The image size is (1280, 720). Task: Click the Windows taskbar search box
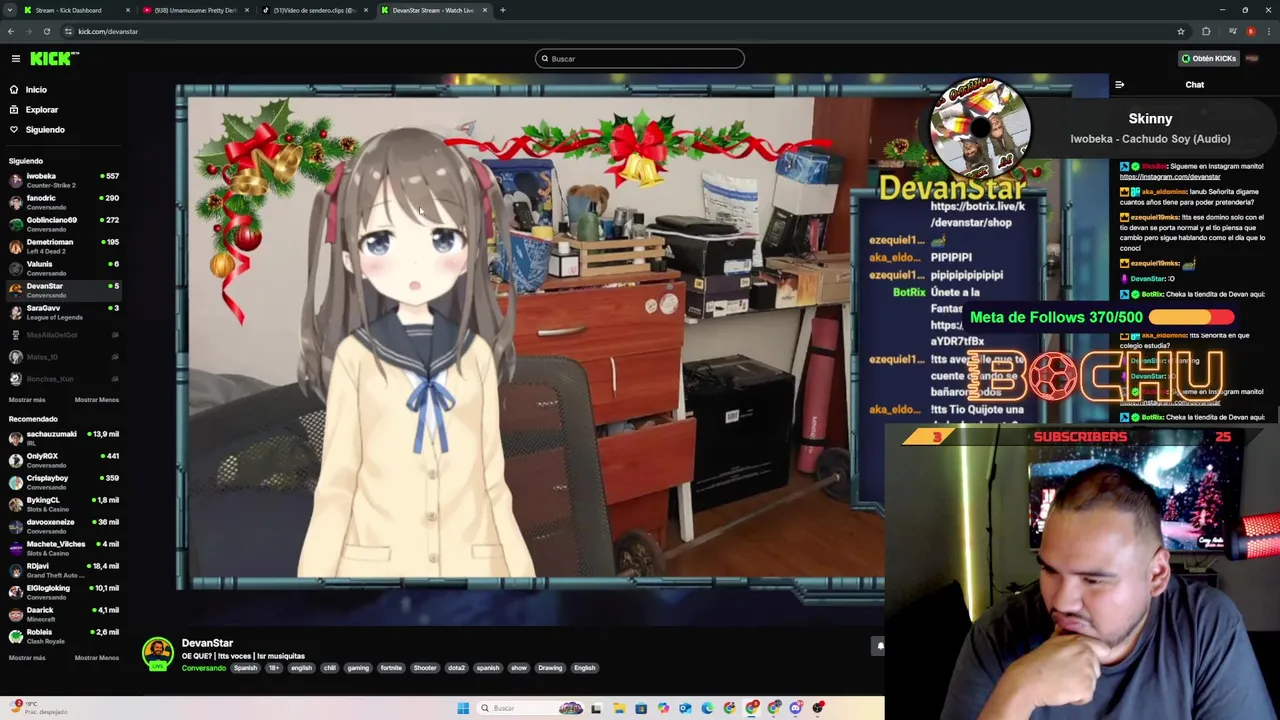[530, 708]
